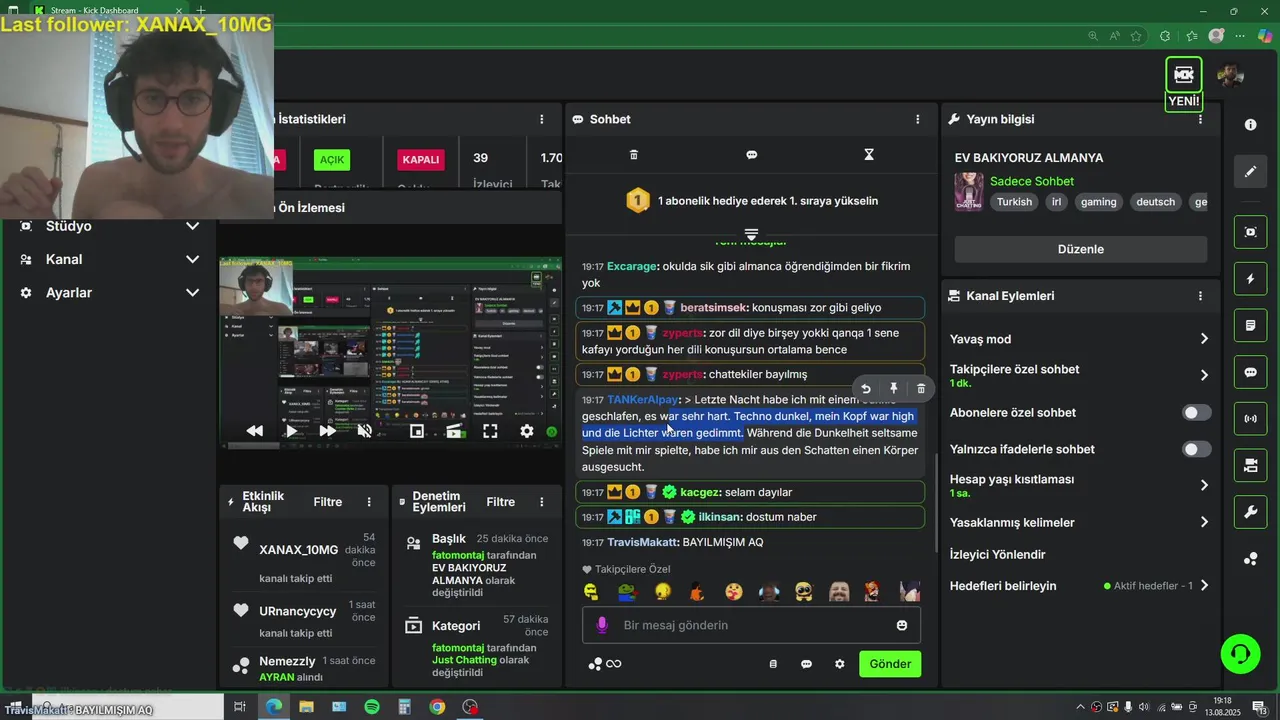Select the KAPALI stat badge
1280x720 pixels.
click(x=421, y=160)
